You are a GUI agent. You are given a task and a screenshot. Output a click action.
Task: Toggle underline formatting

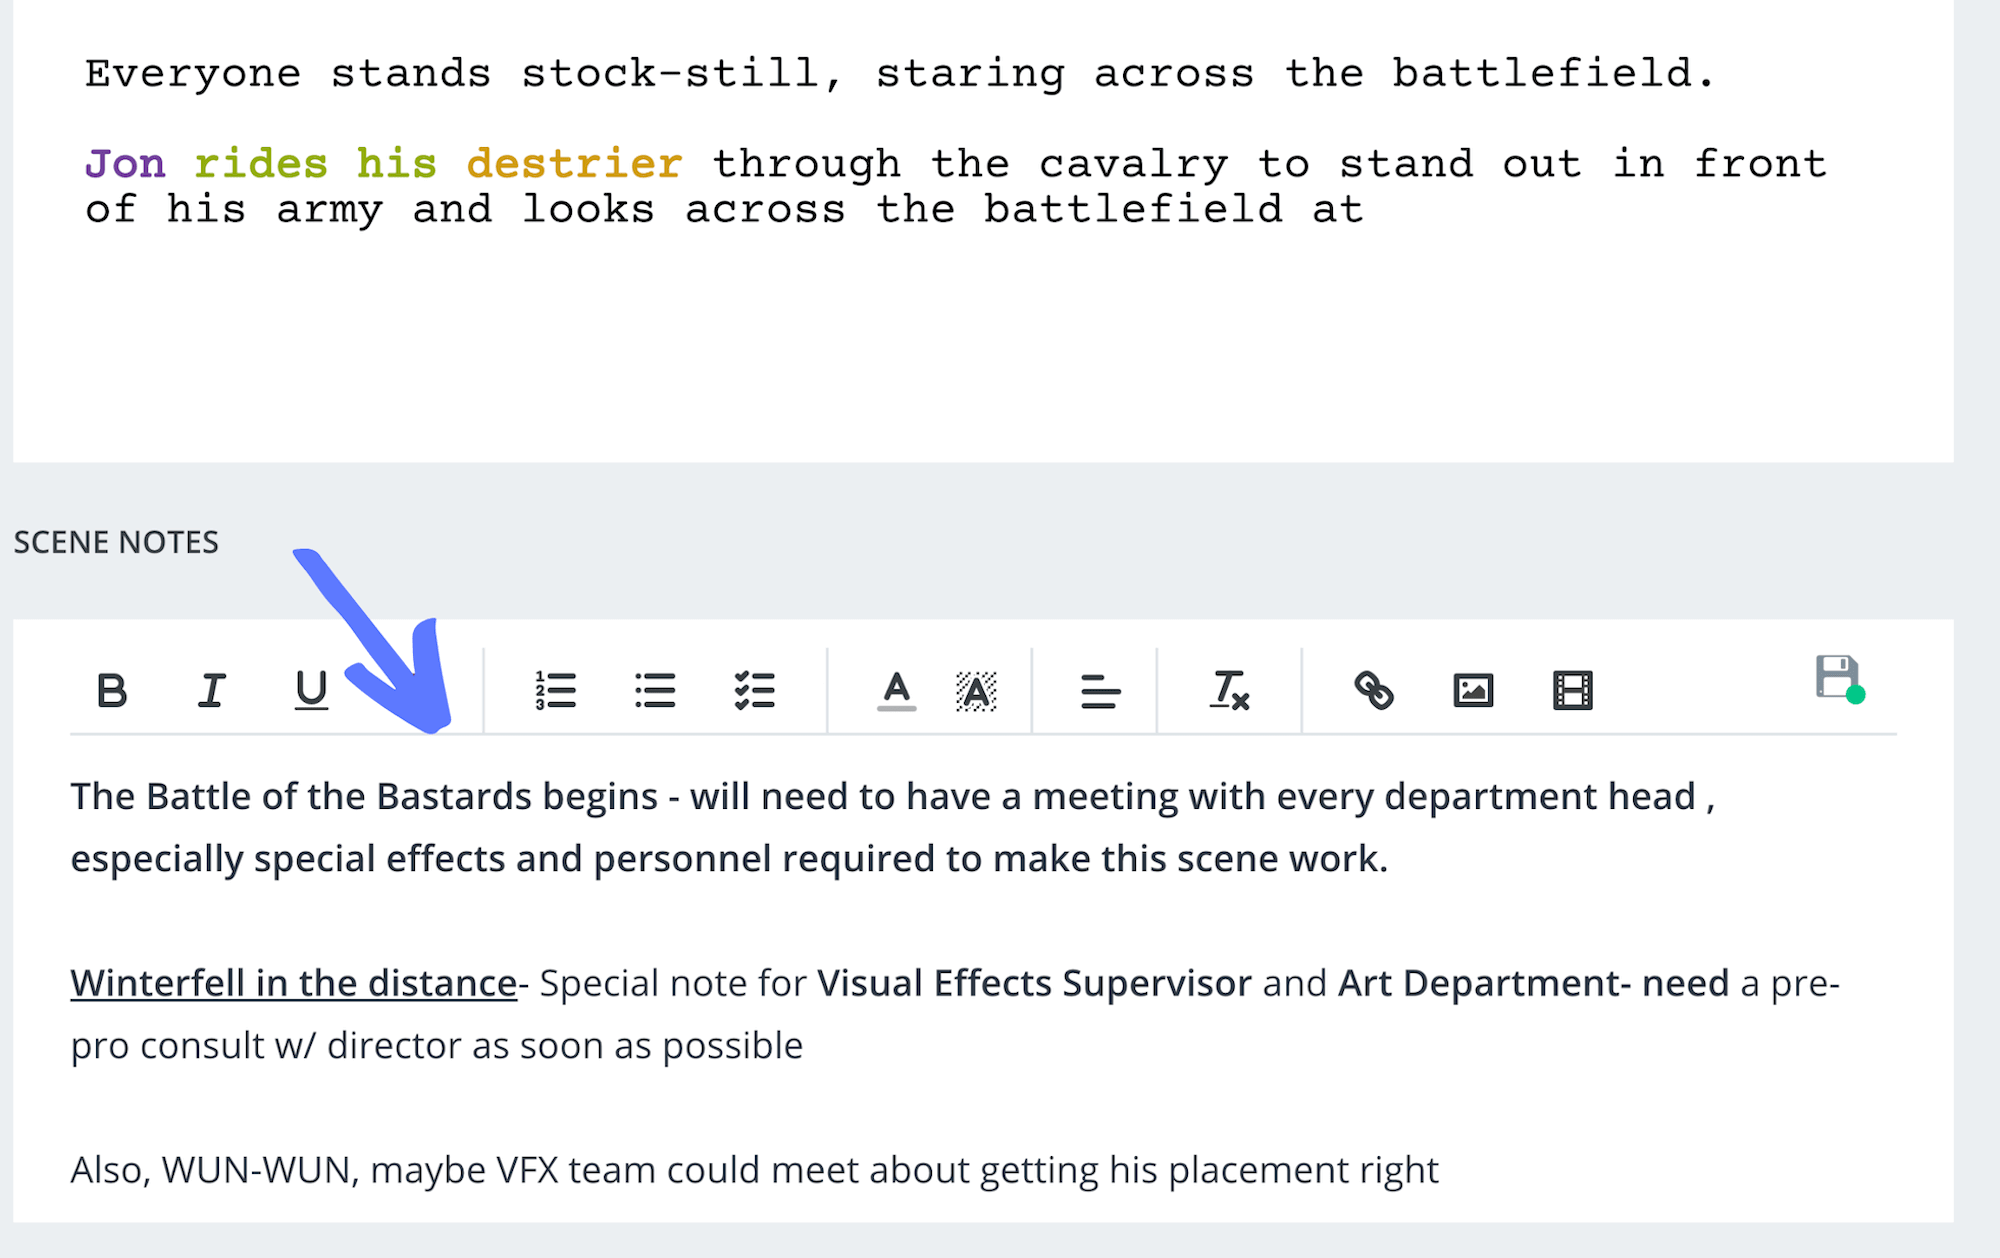pyautogui.click(x=311, y=690)
